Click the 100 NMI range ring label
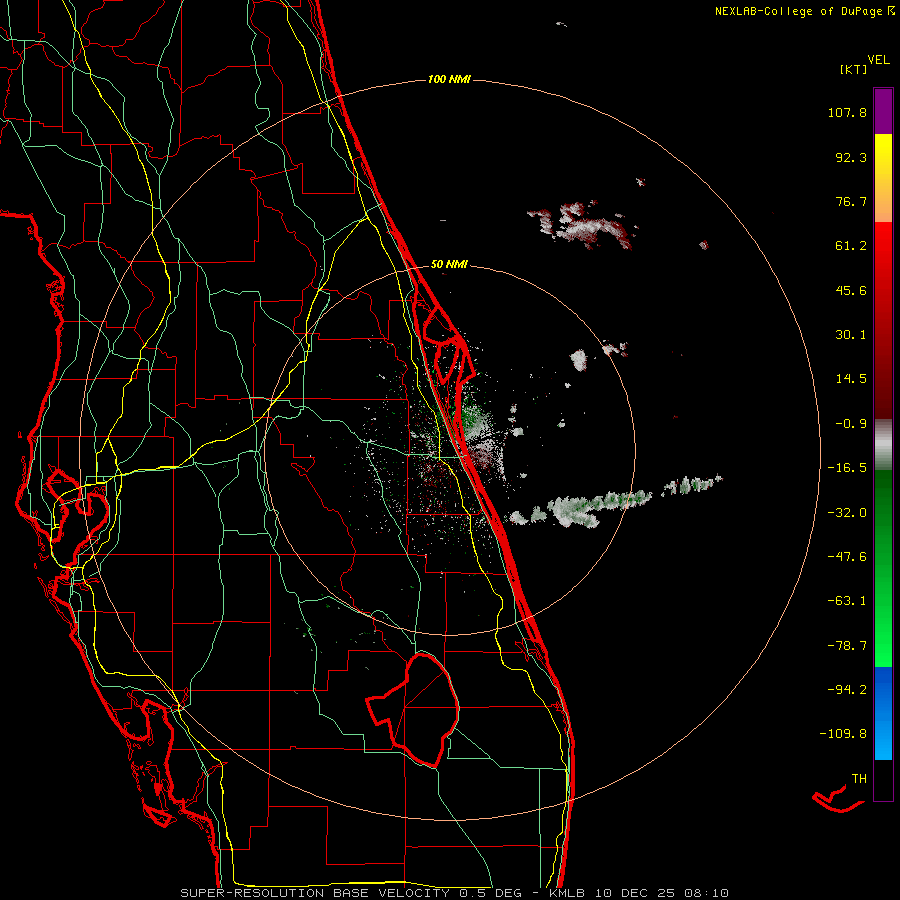 tap(449, 79)
